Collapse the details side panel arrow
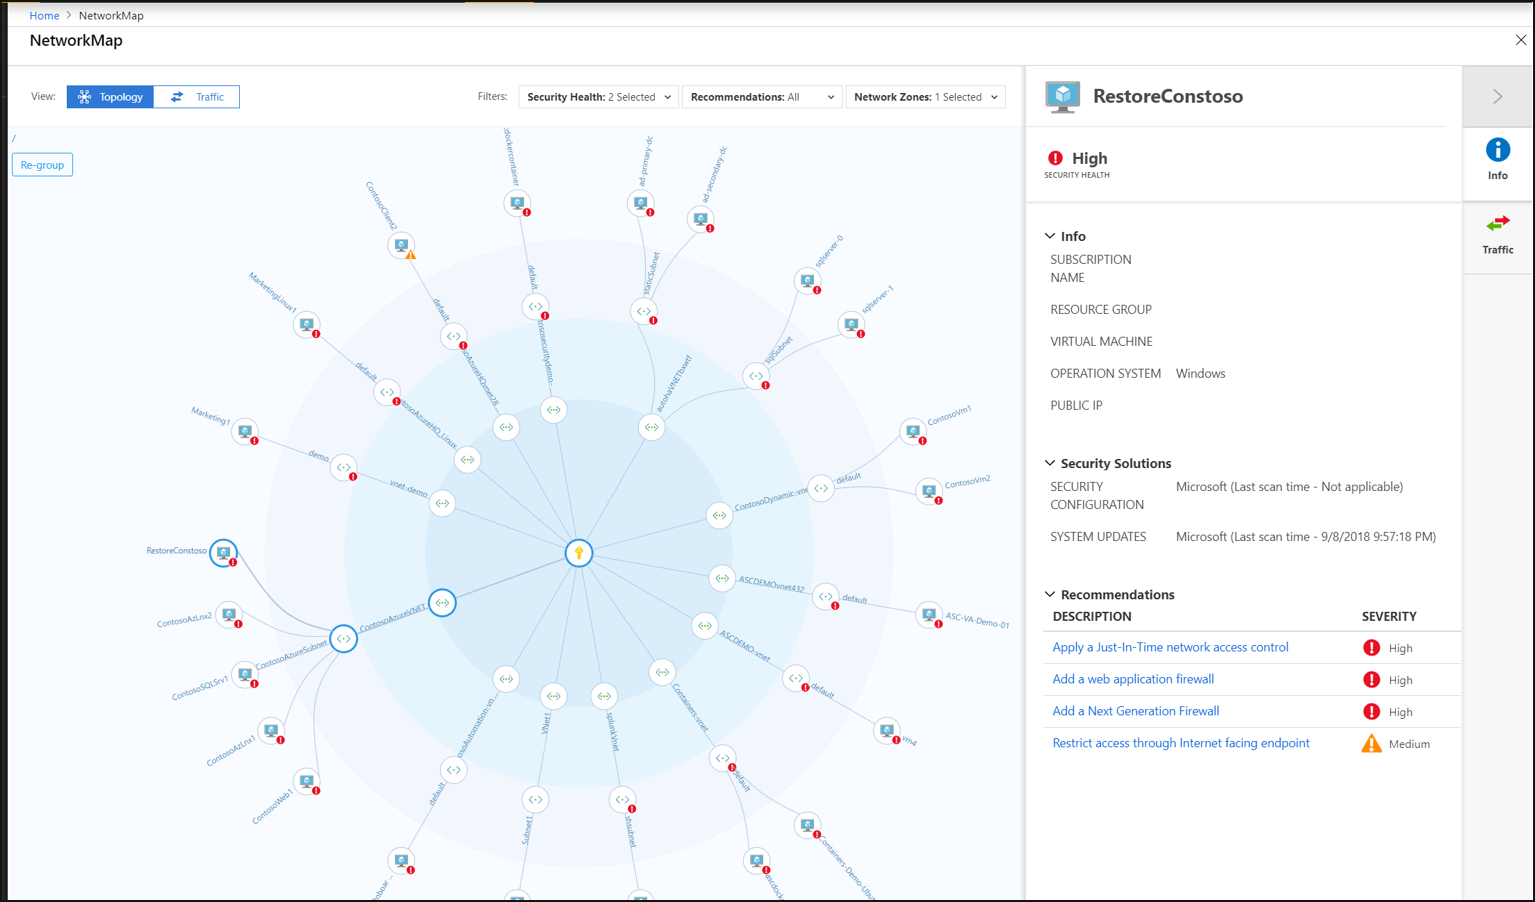 coord(1497,96)
